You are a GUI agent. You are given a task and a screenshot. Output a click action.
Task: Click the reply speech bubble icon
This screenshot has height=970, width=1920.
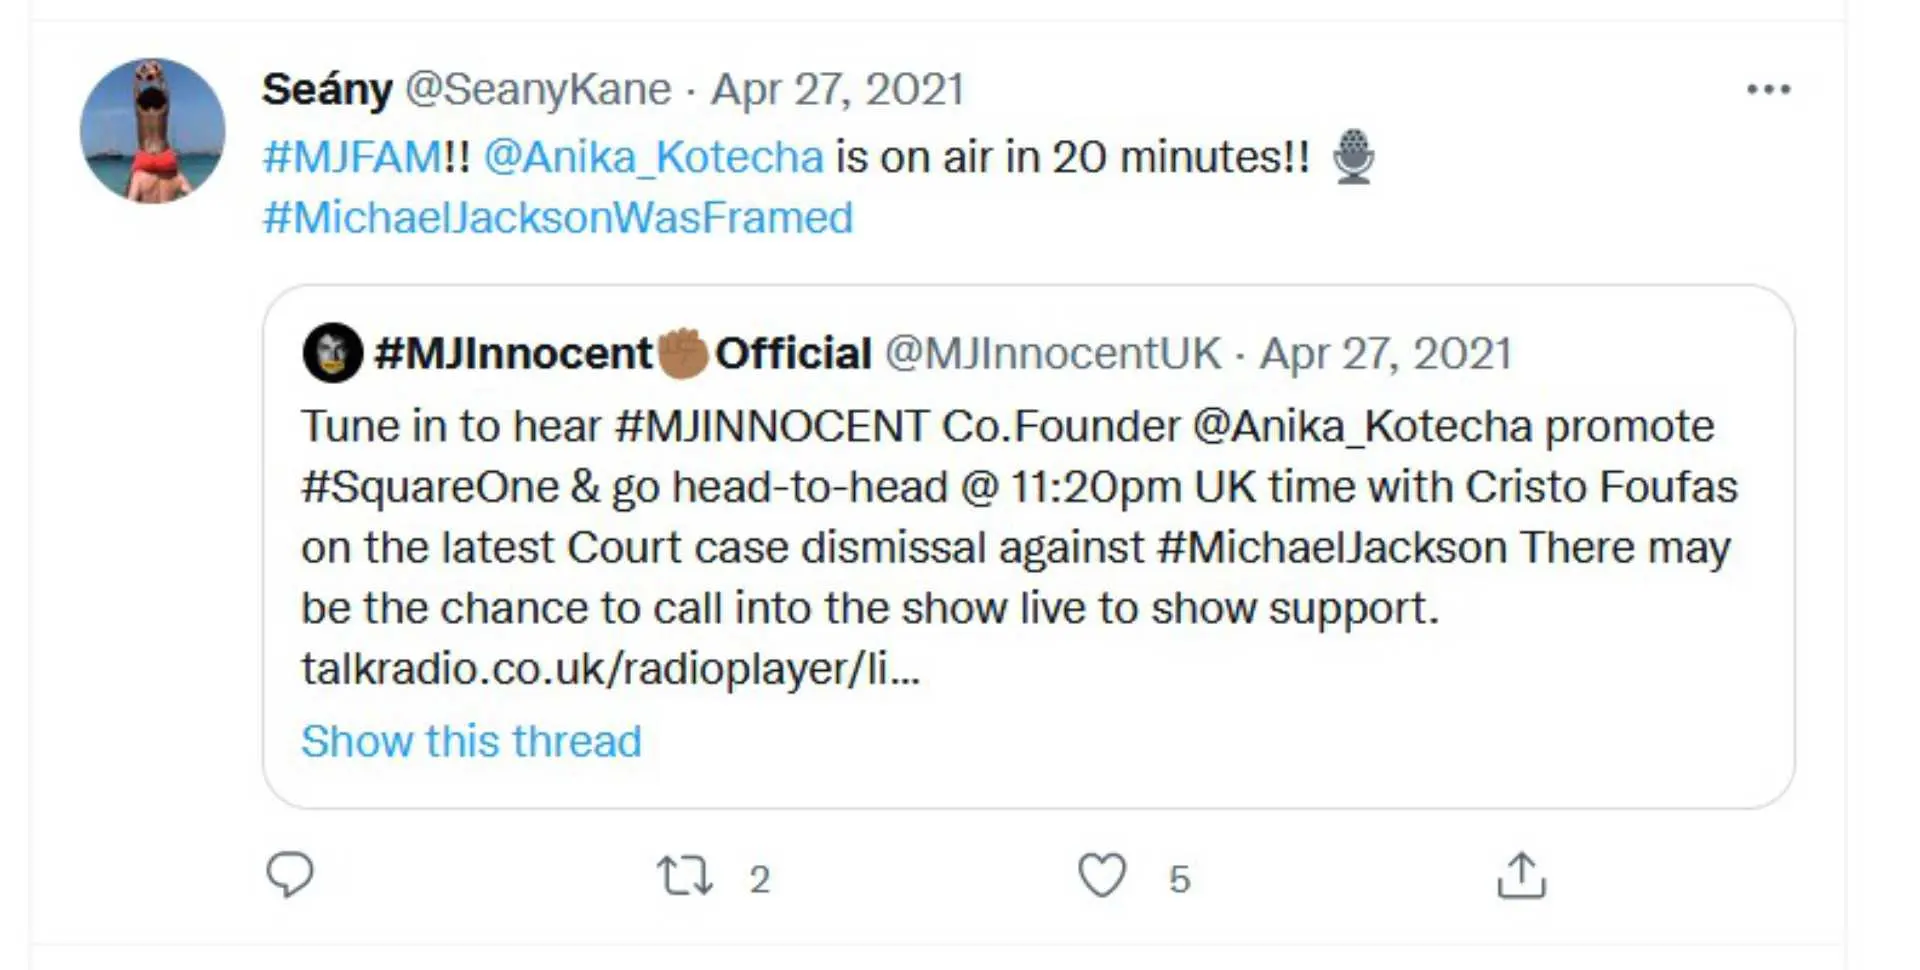point(290,874)
